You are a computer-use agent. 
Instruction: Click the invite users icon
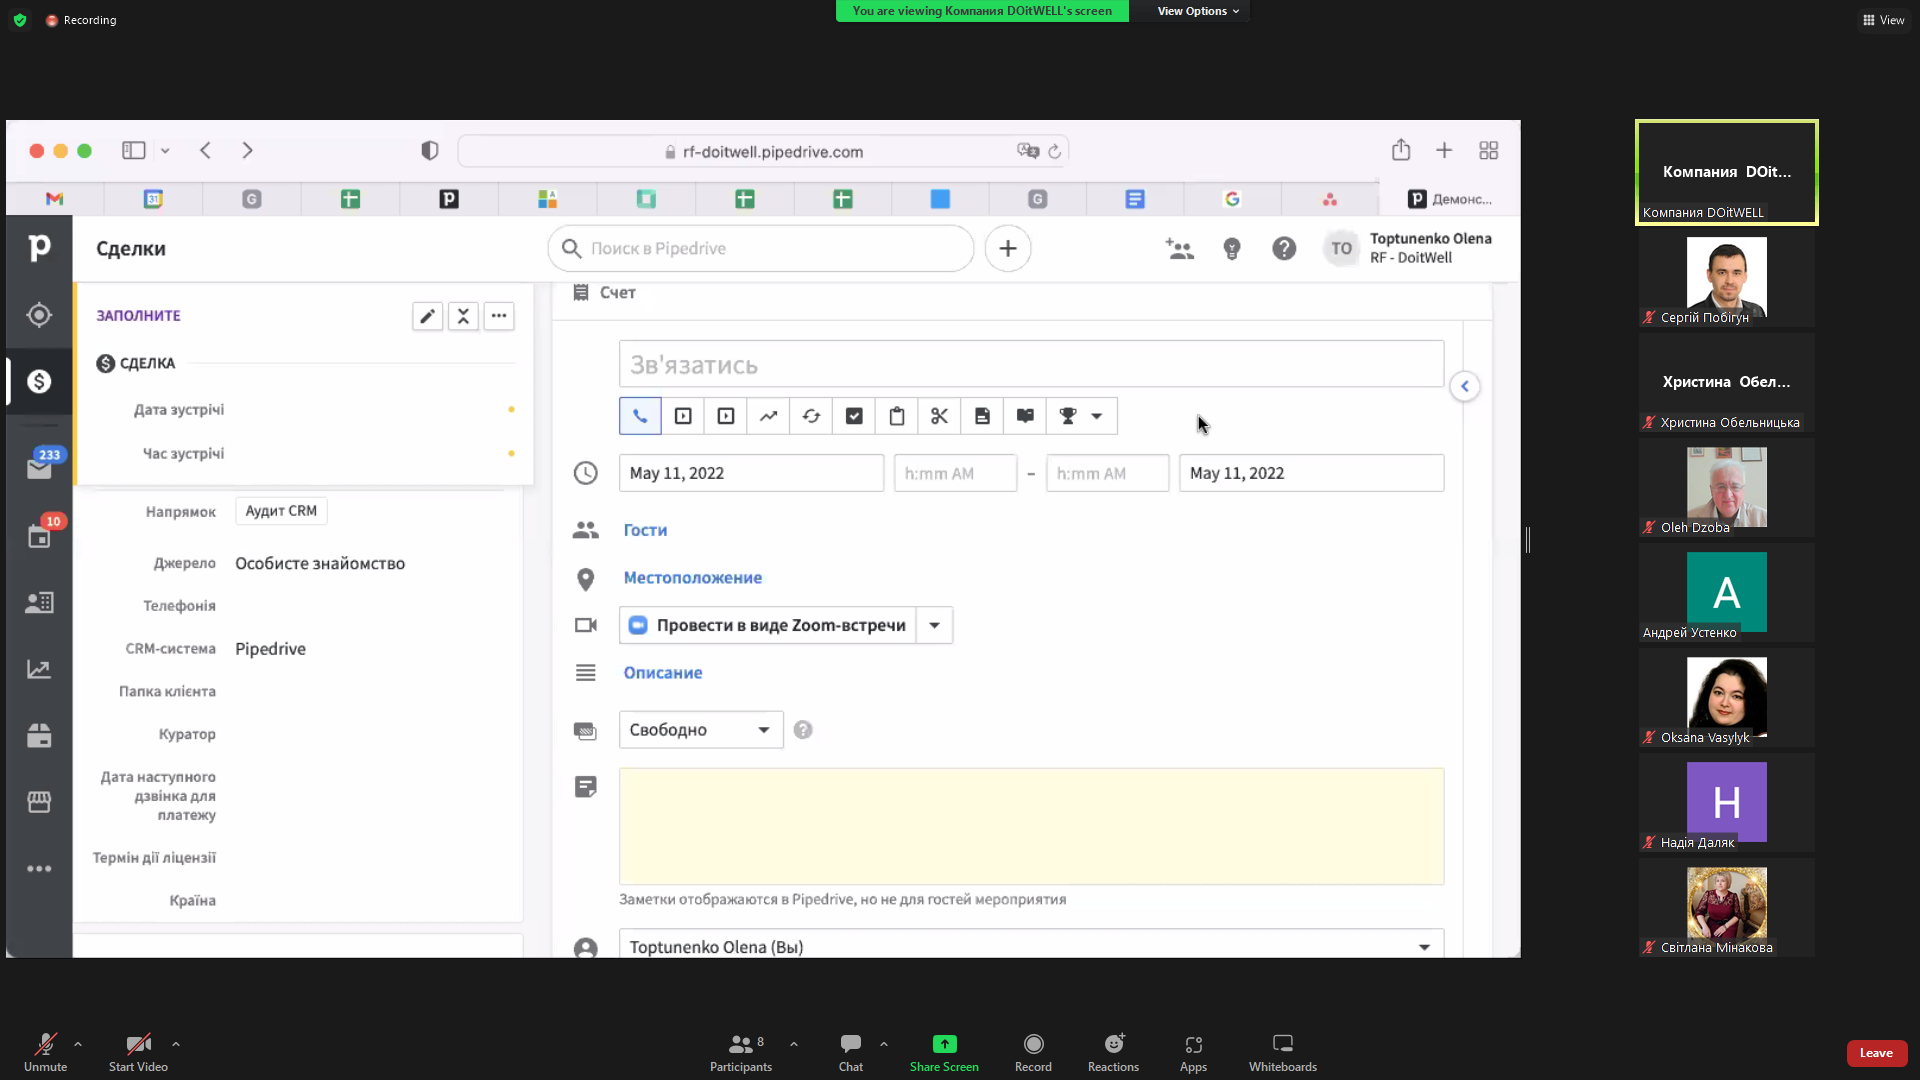tap(1180, 248)
